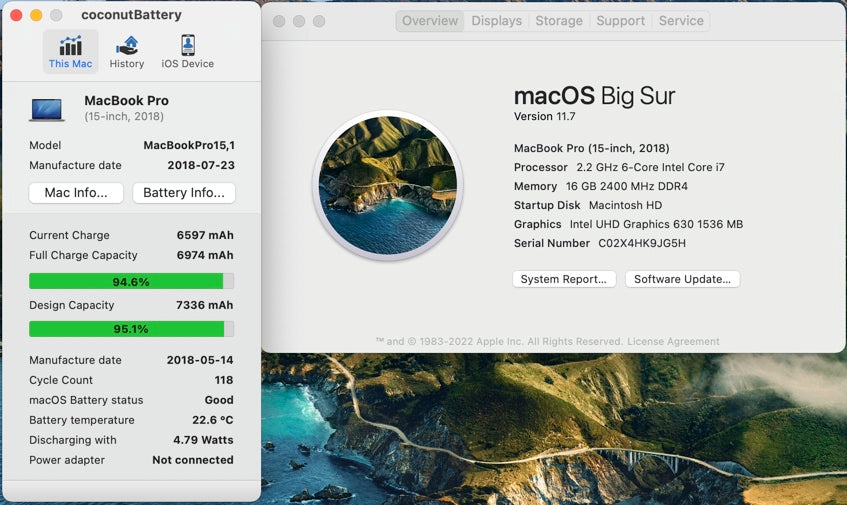This screenshot has width=847, height=505.
Task: Click the macOS Battery status Good value
Action: coord(219,400)
